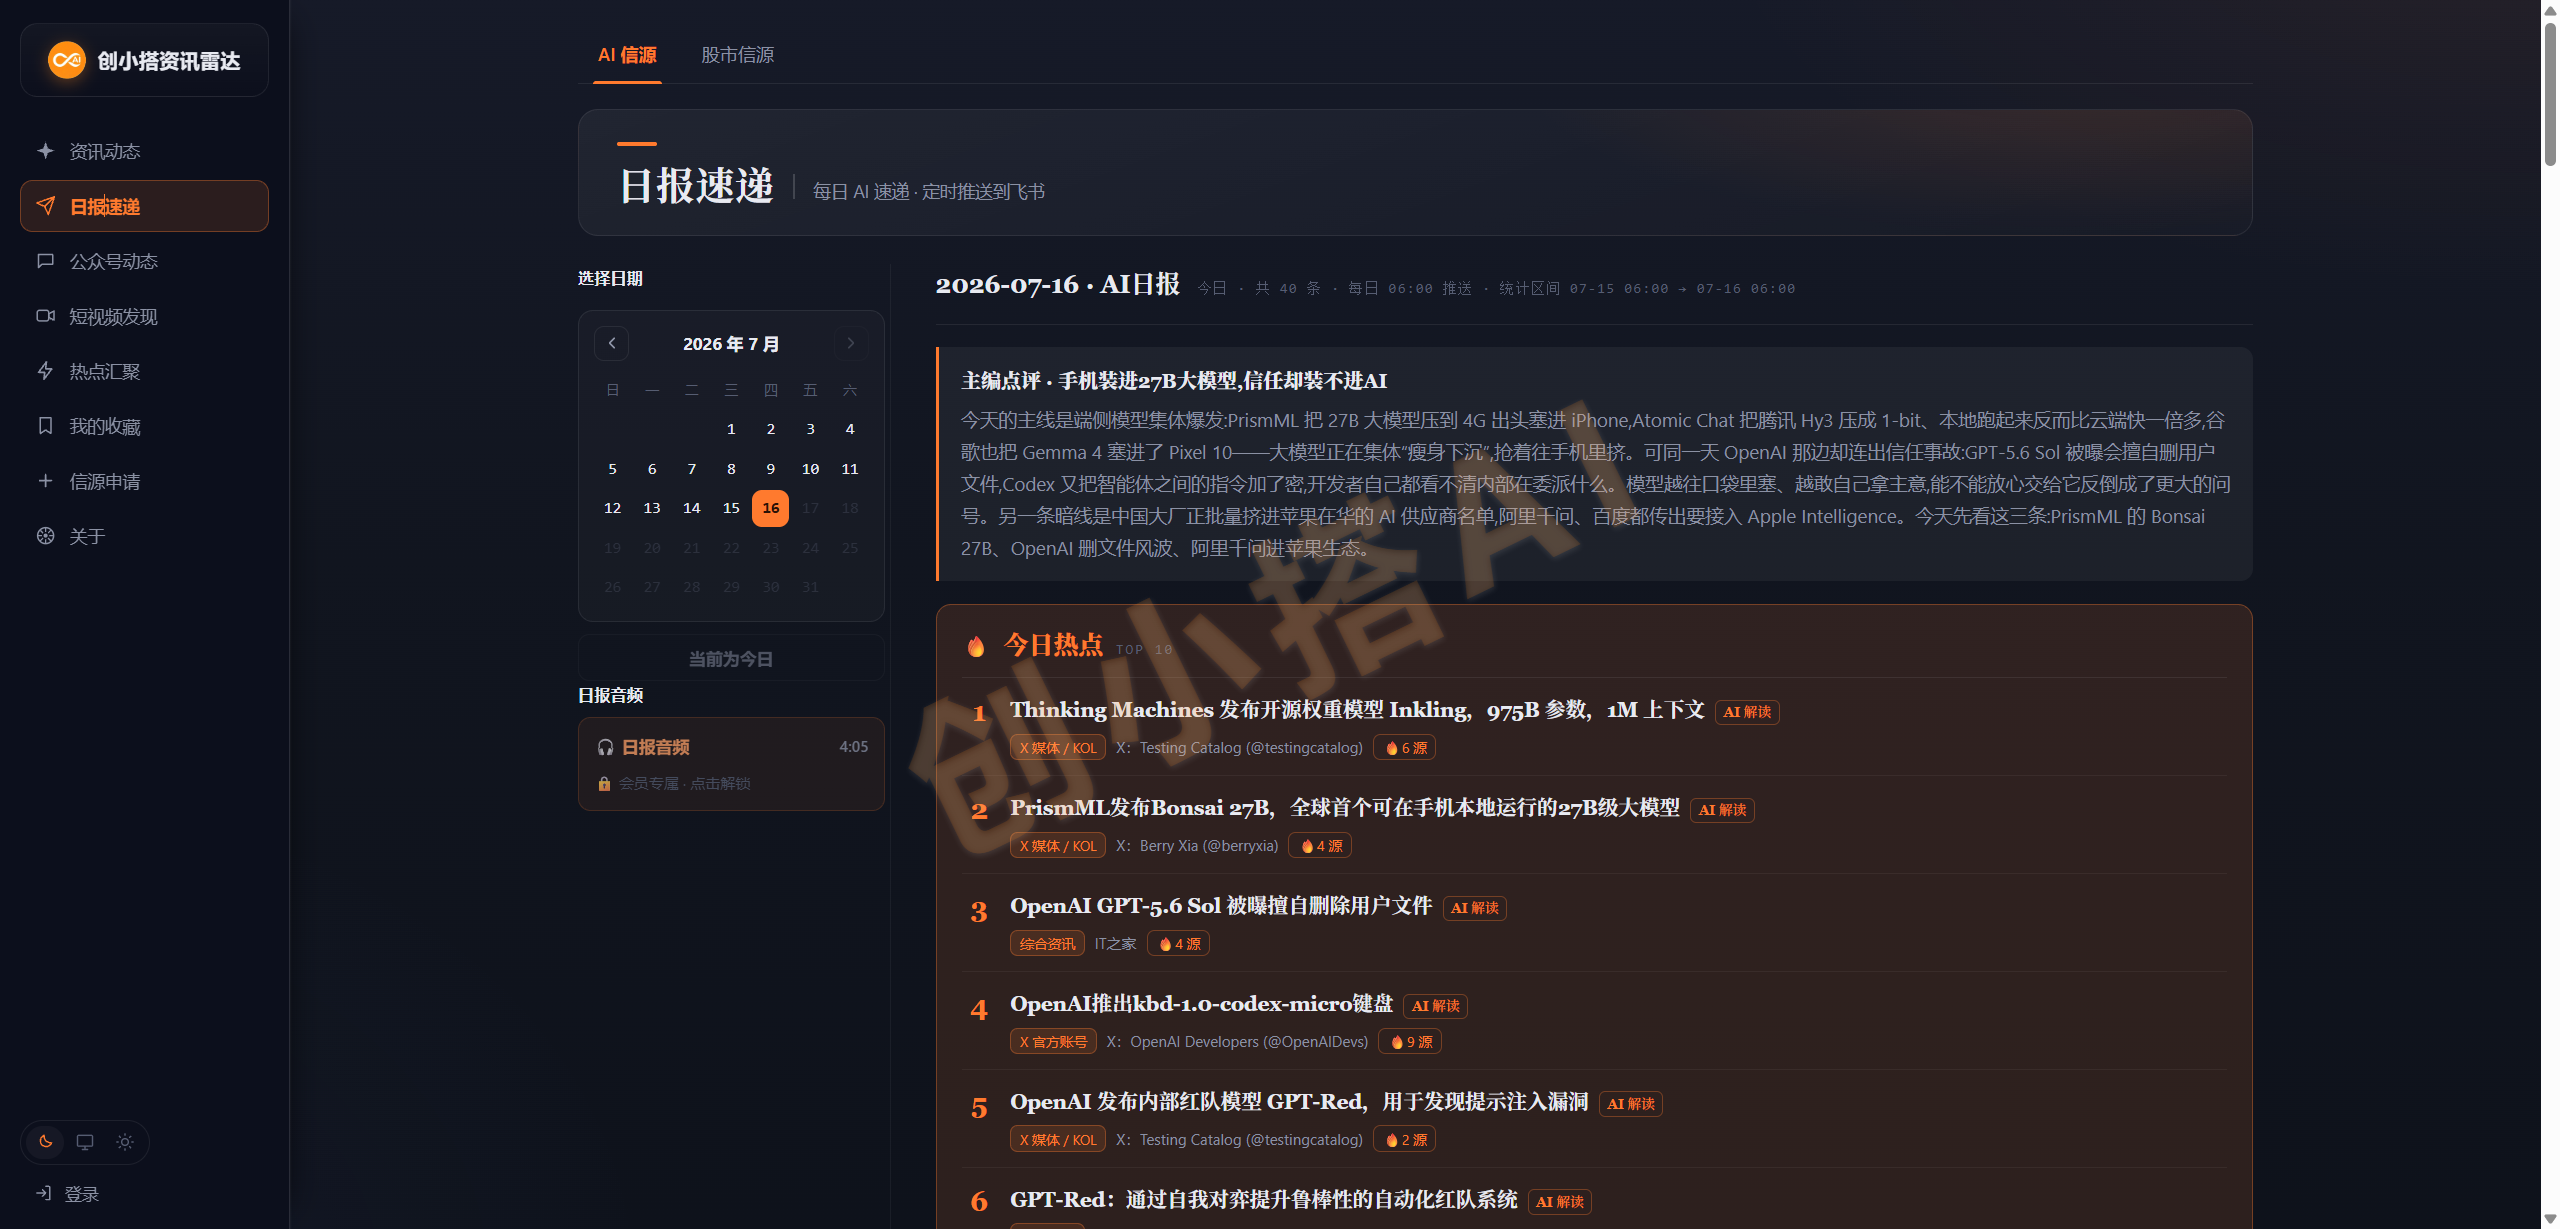This screenshot has height=1229, width=2560.
Task: Click the 关于 icon in sidebar
Action: click(45, 536)
